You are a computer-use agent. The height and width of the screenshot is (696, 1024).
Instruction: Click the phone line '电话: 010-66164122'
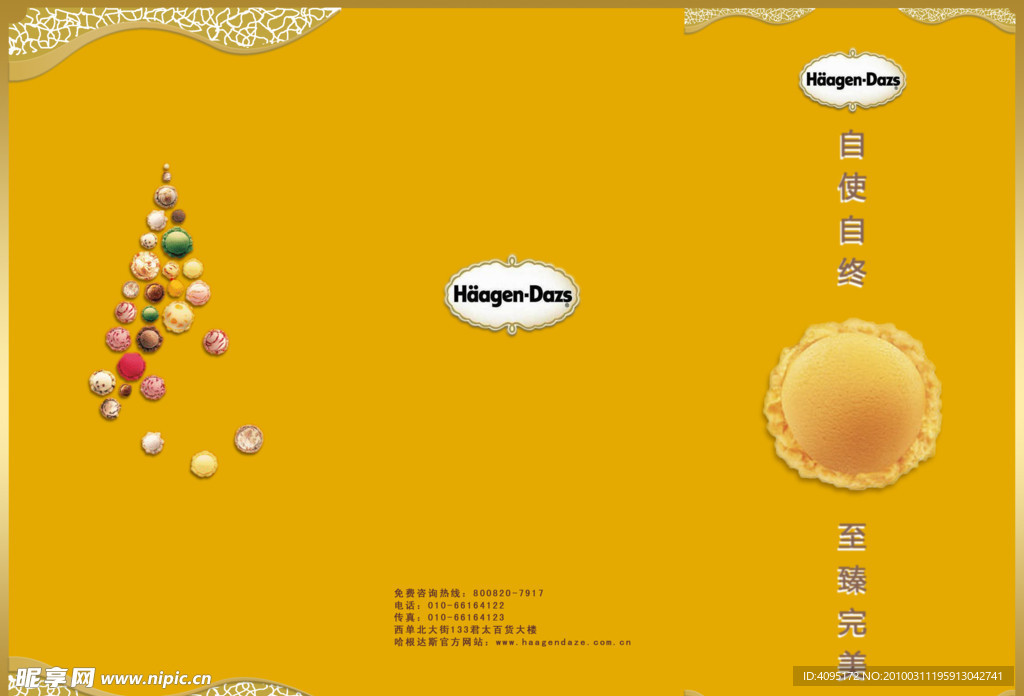click(449, 605)
